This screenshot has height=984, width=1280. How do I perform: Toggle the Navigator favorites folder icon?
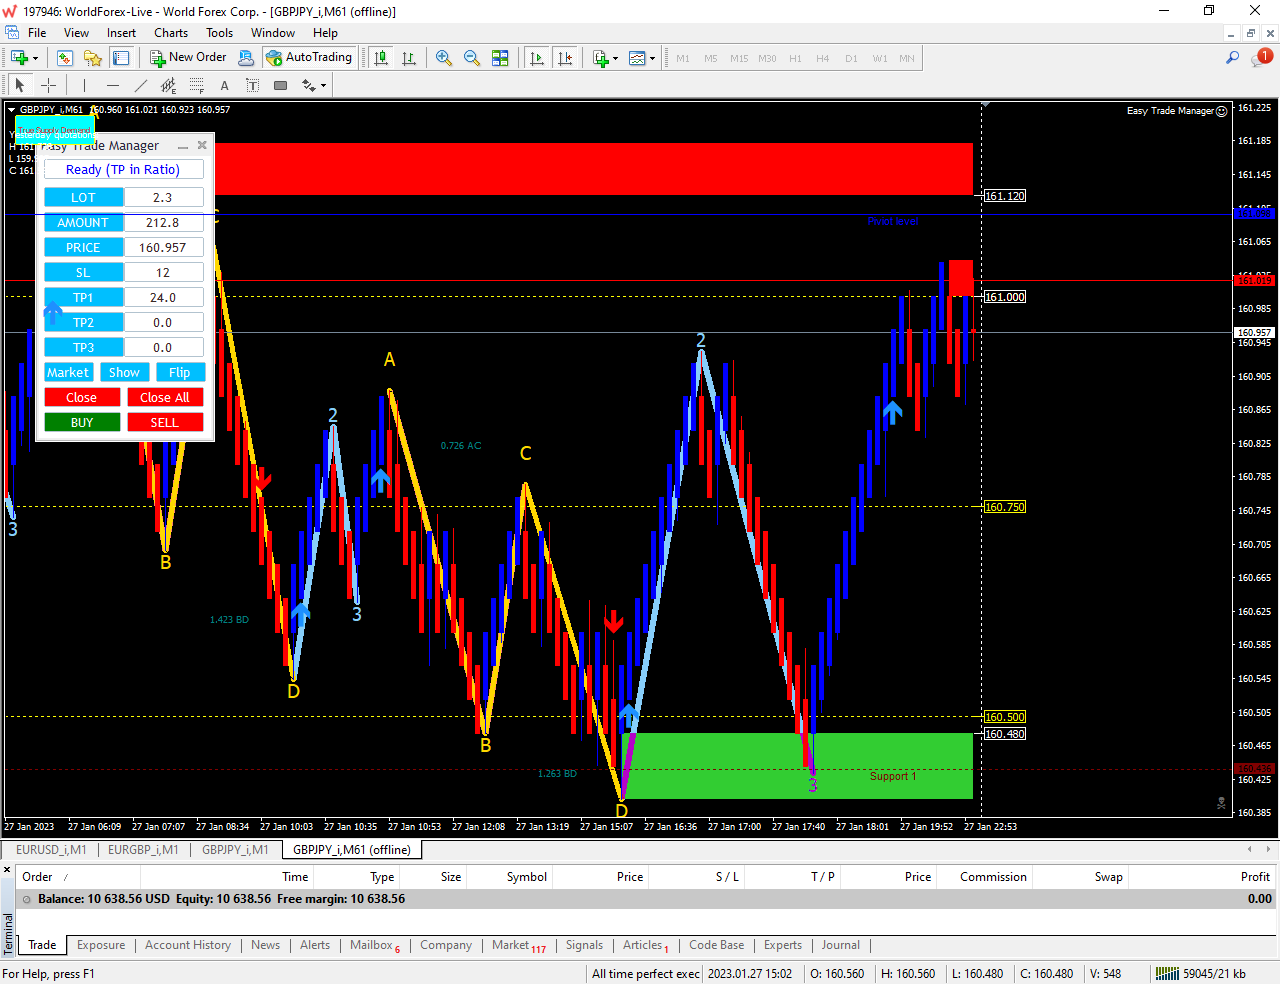93,58
